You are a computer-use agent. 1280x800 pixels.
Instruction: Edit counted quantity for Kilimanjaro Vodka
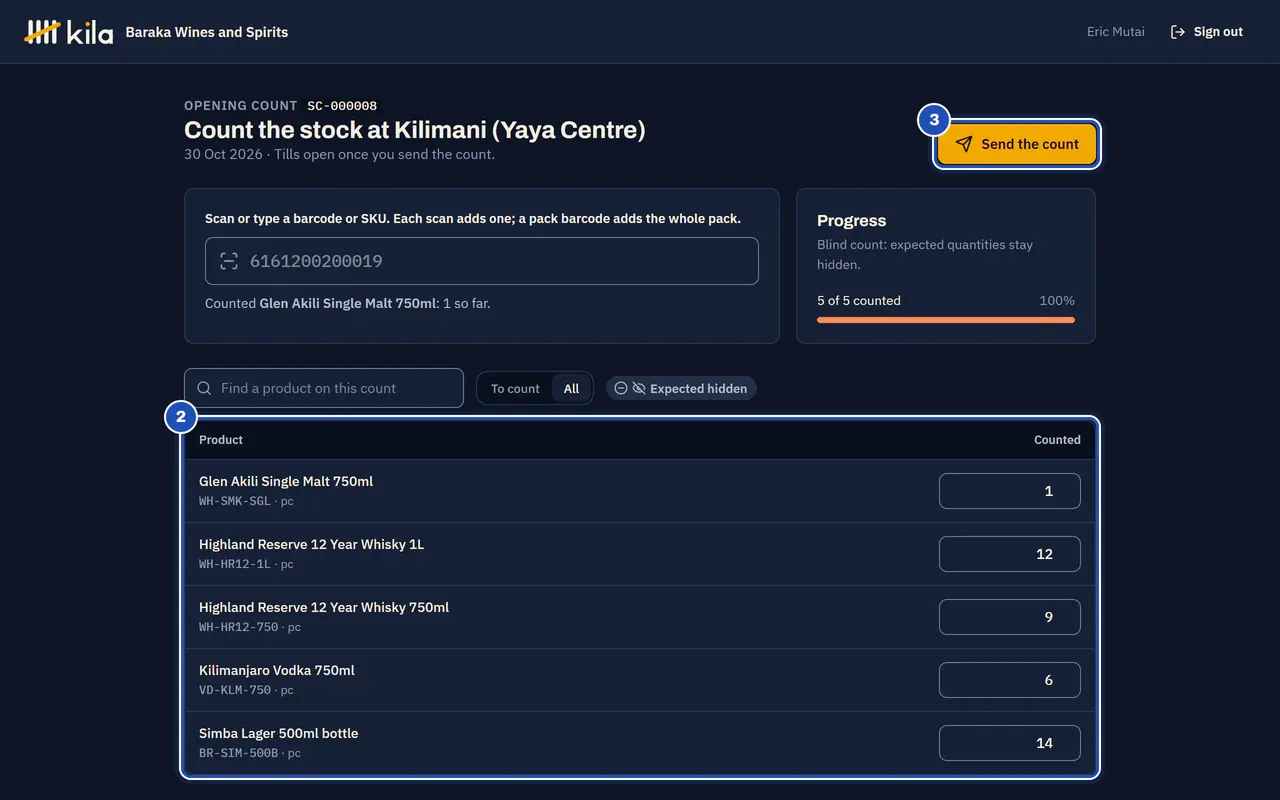pos(1010,680)
